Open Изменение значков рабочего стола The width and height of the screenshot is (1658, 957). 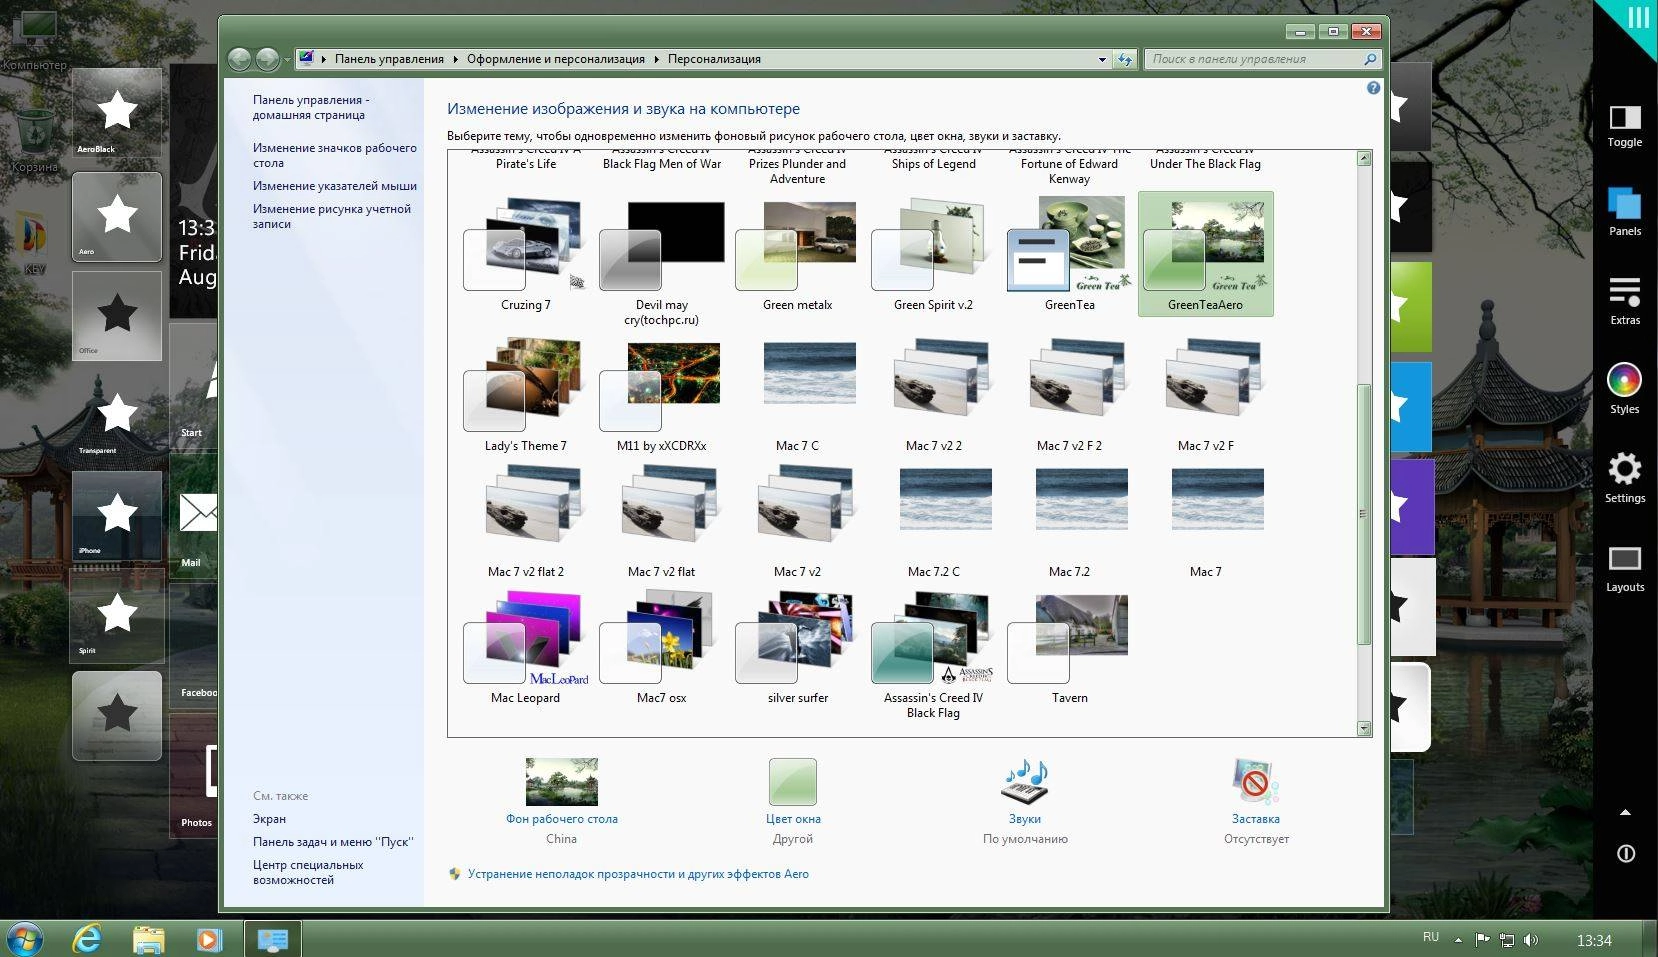(334, 155)
